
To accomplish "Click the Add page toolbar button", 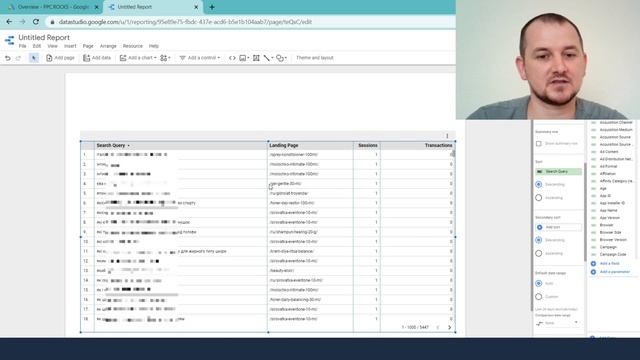I will point(60,58).
